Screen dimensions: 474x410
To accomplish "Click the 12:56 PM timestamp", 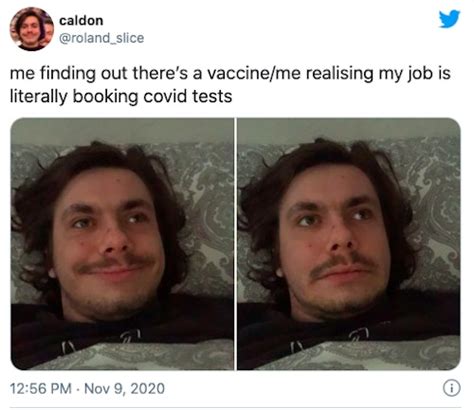I will pyautogui.click(x=41, y=389).
